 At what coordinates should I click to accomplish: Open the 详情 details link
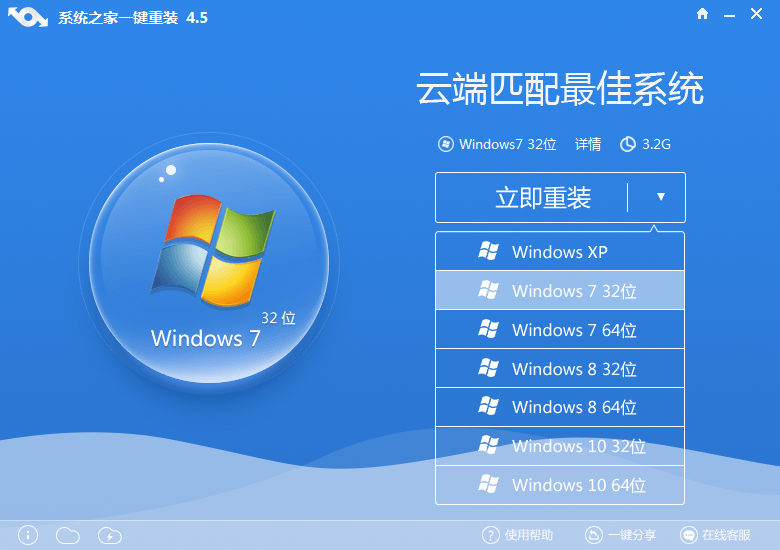point(588,144)
